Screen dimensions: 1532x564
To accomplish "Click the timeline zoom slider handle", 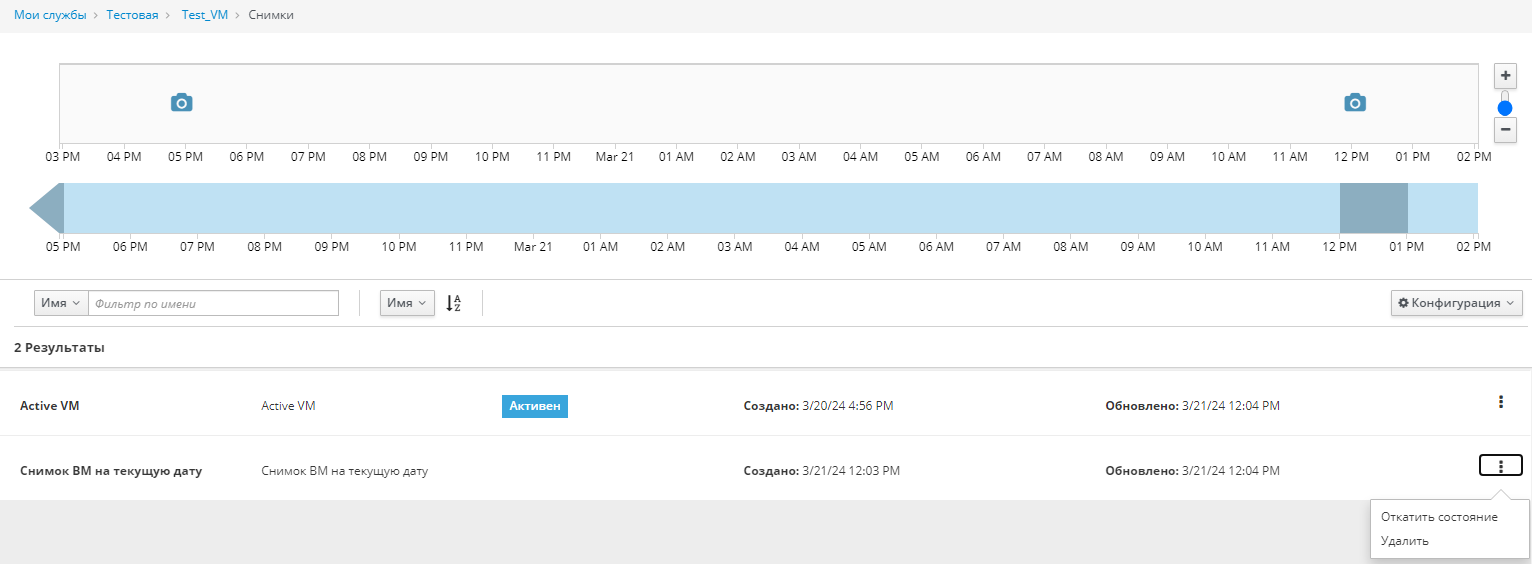I will point(1505,107).
